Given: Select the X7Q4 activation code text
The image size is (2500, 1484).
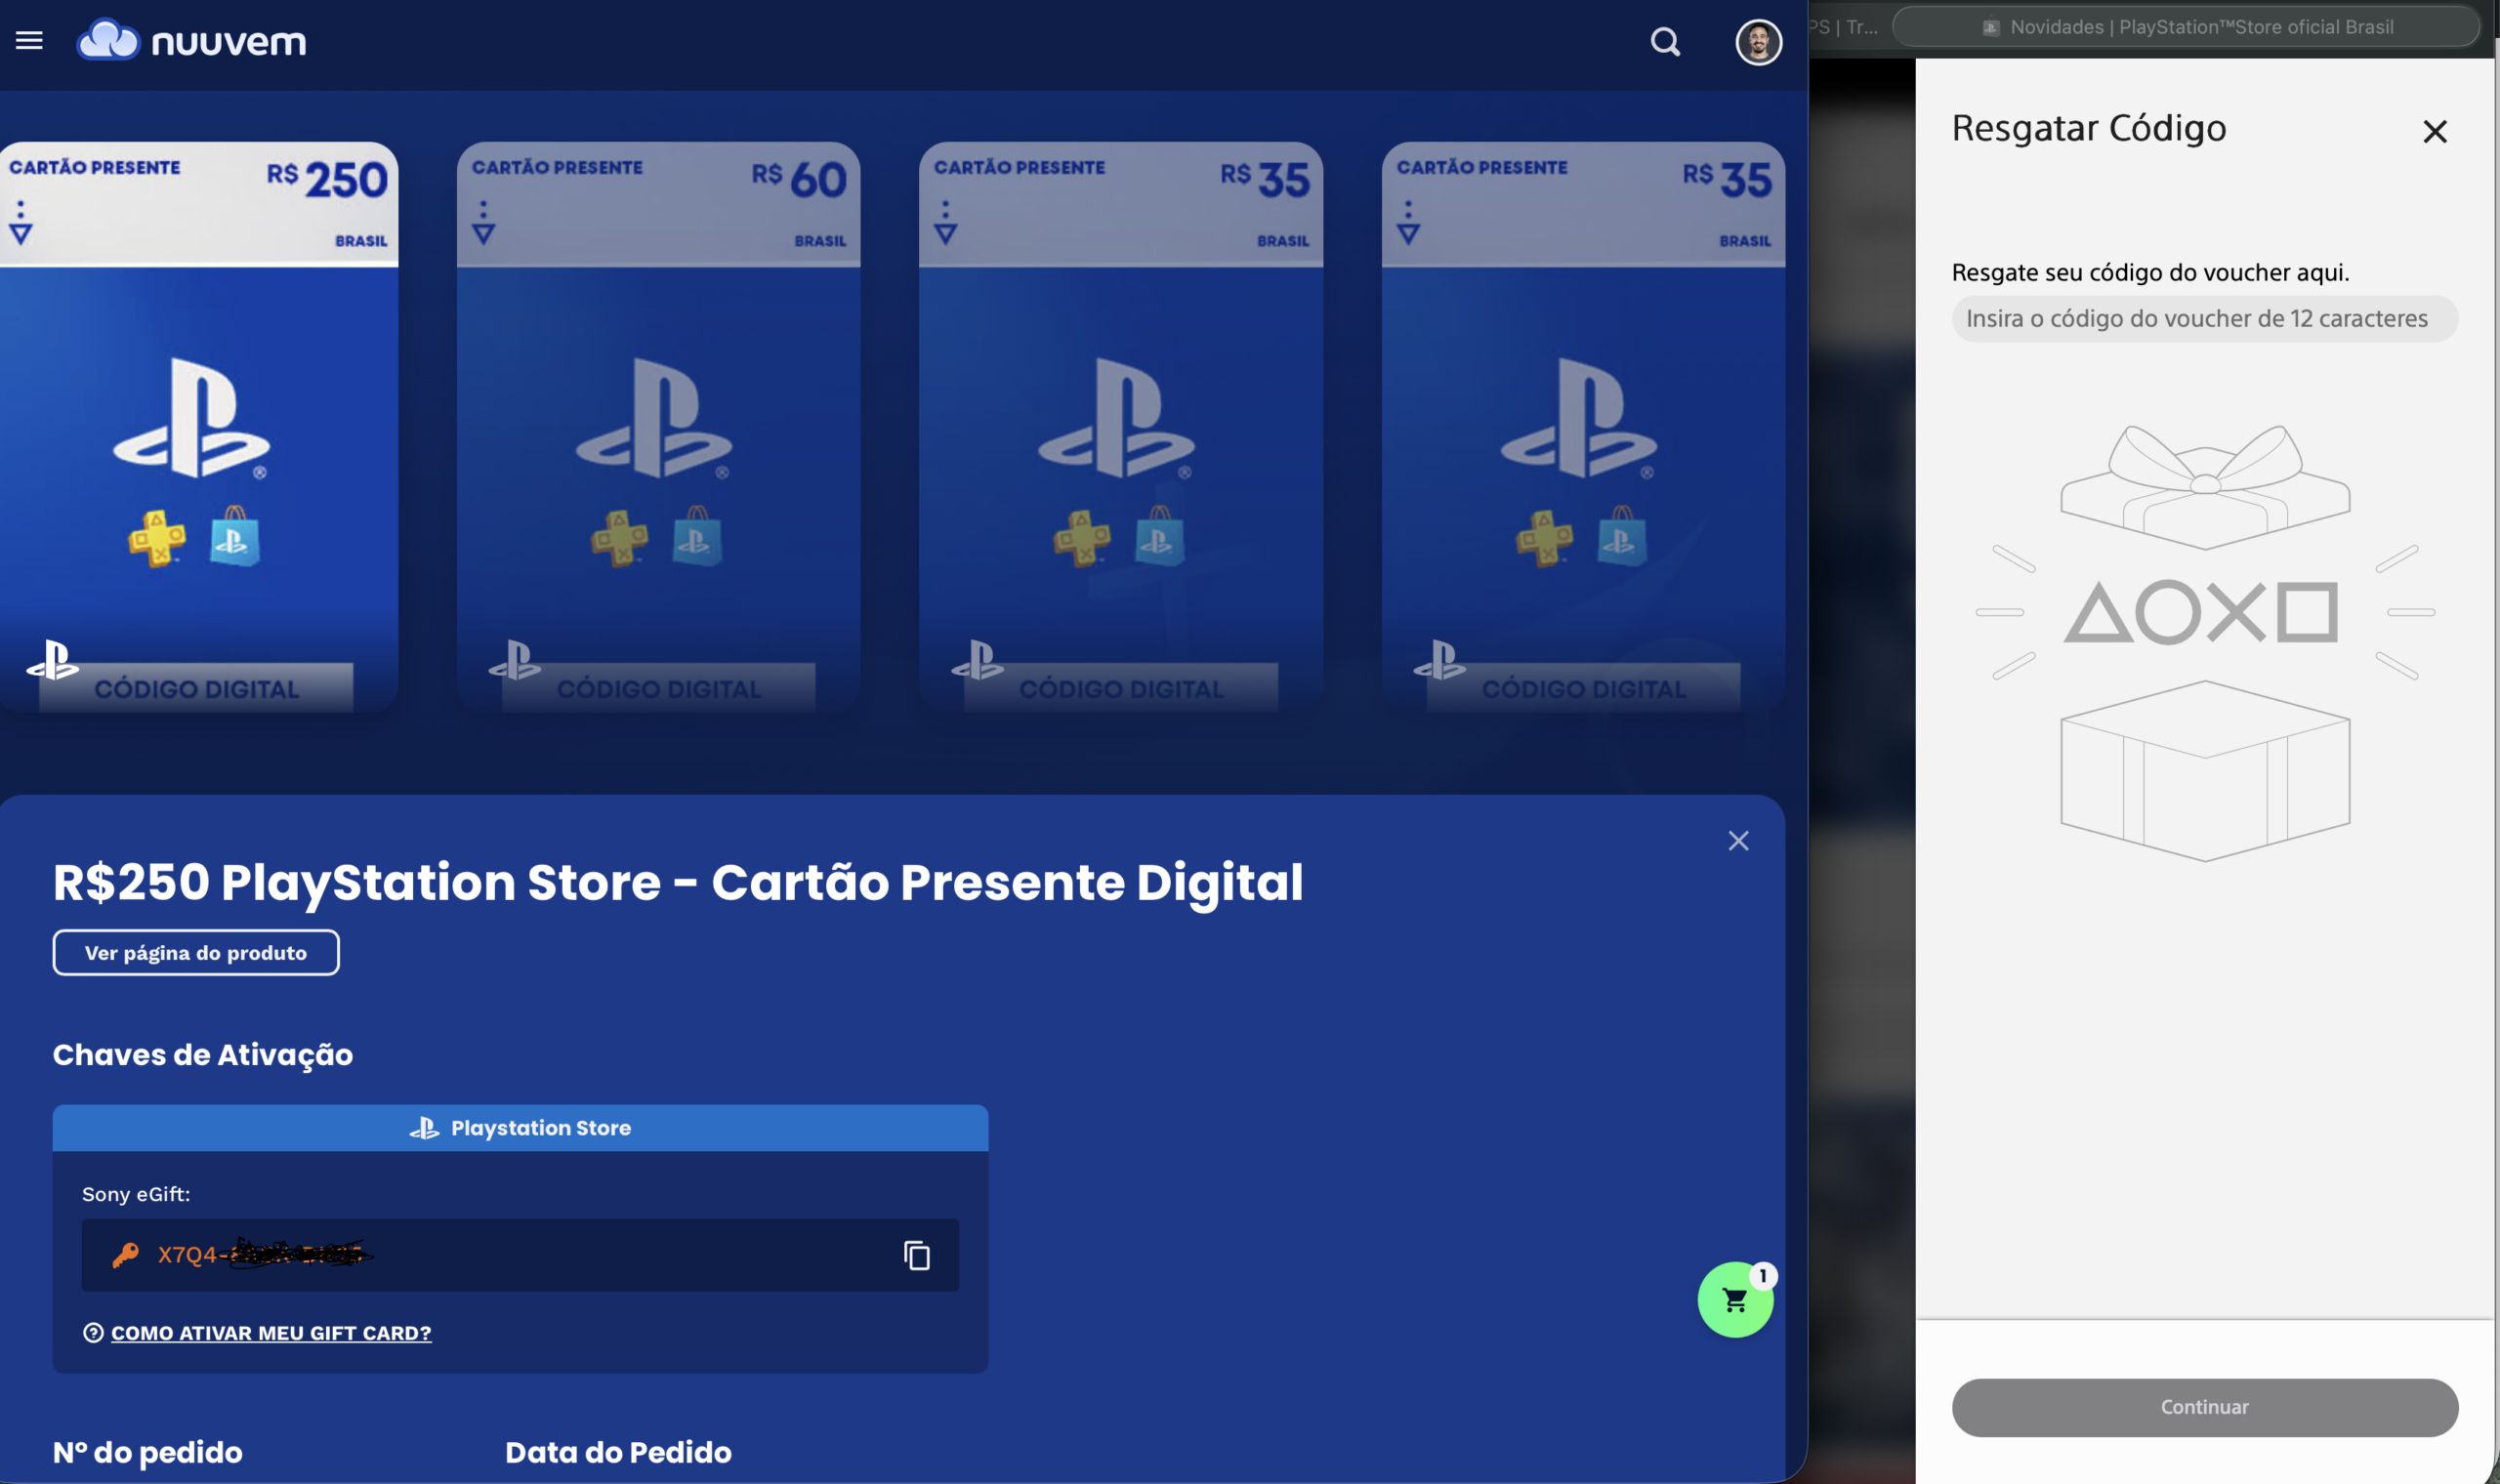Looking at the screenshot, I should pos(264,1254).
